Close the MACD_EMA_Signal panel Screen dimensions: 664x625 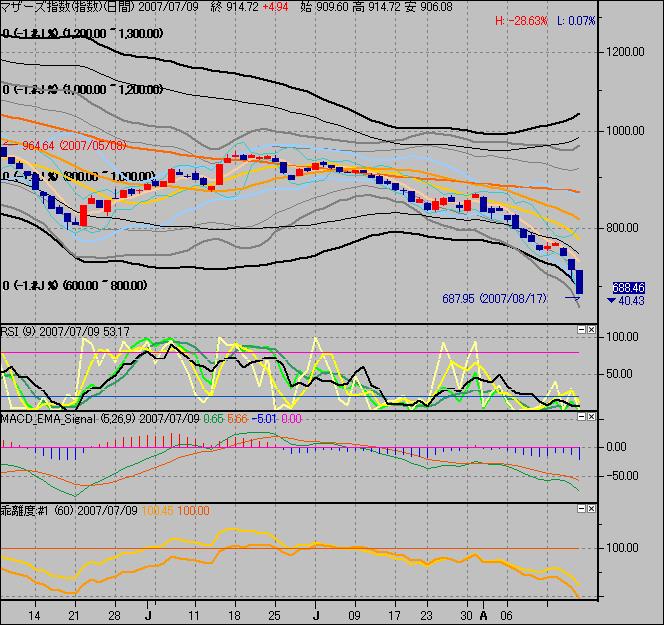(590, 416)
